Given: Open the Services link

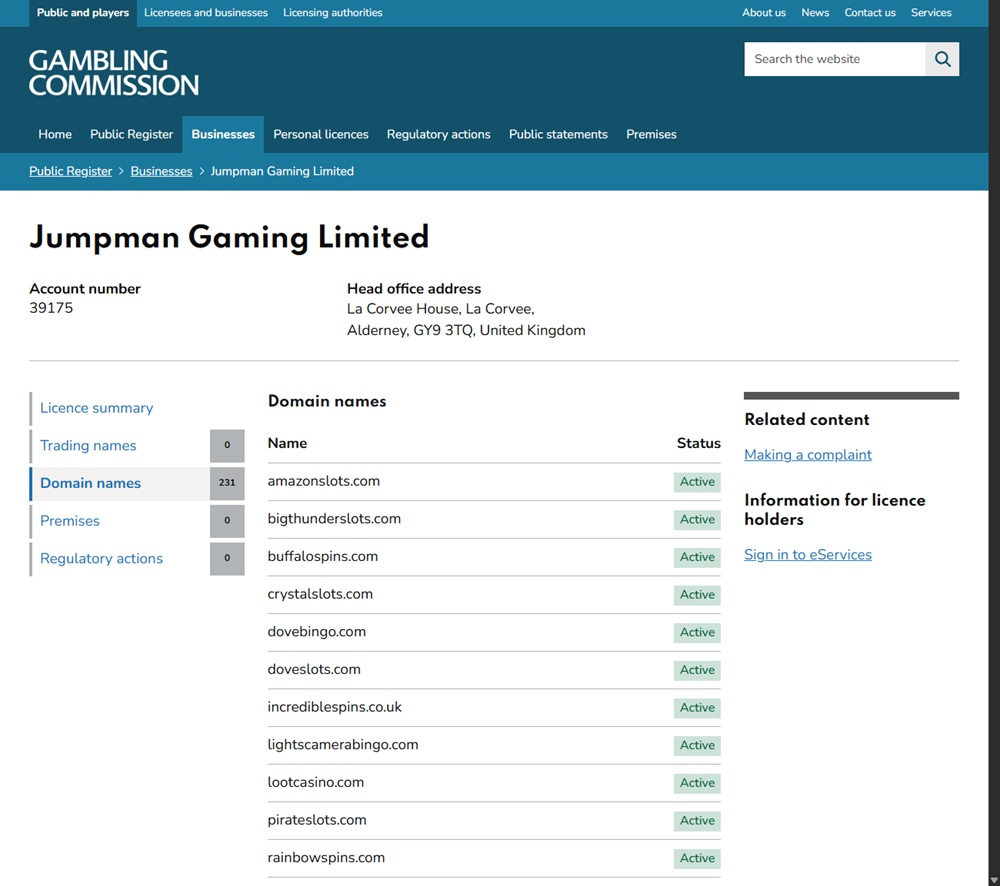Looking at the screenshot, I should pos(930,13).
